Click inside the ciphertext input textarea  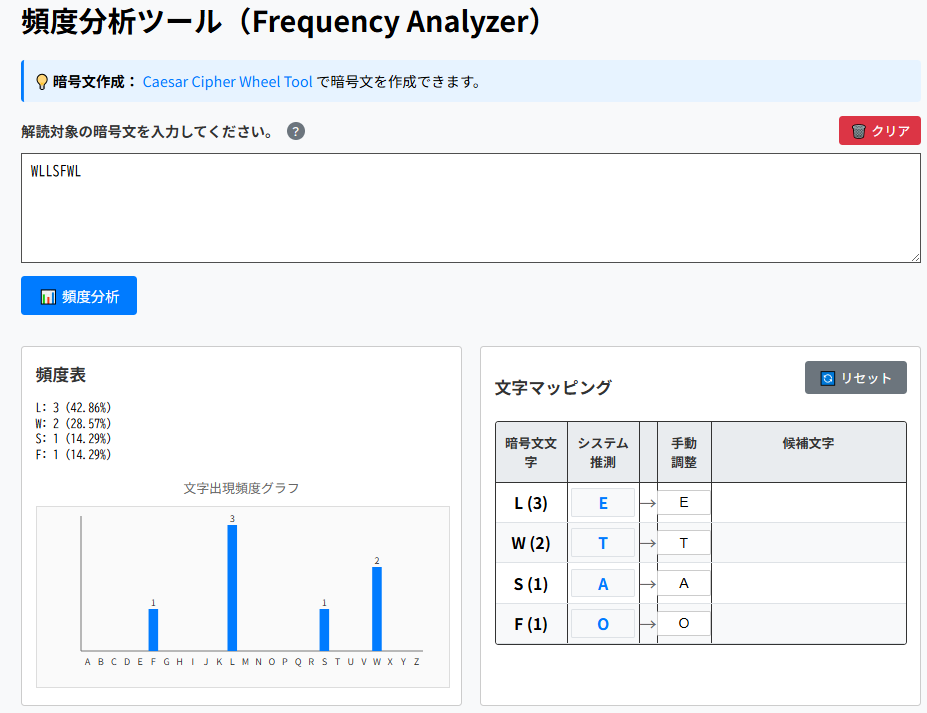click(x=470, y=208)
